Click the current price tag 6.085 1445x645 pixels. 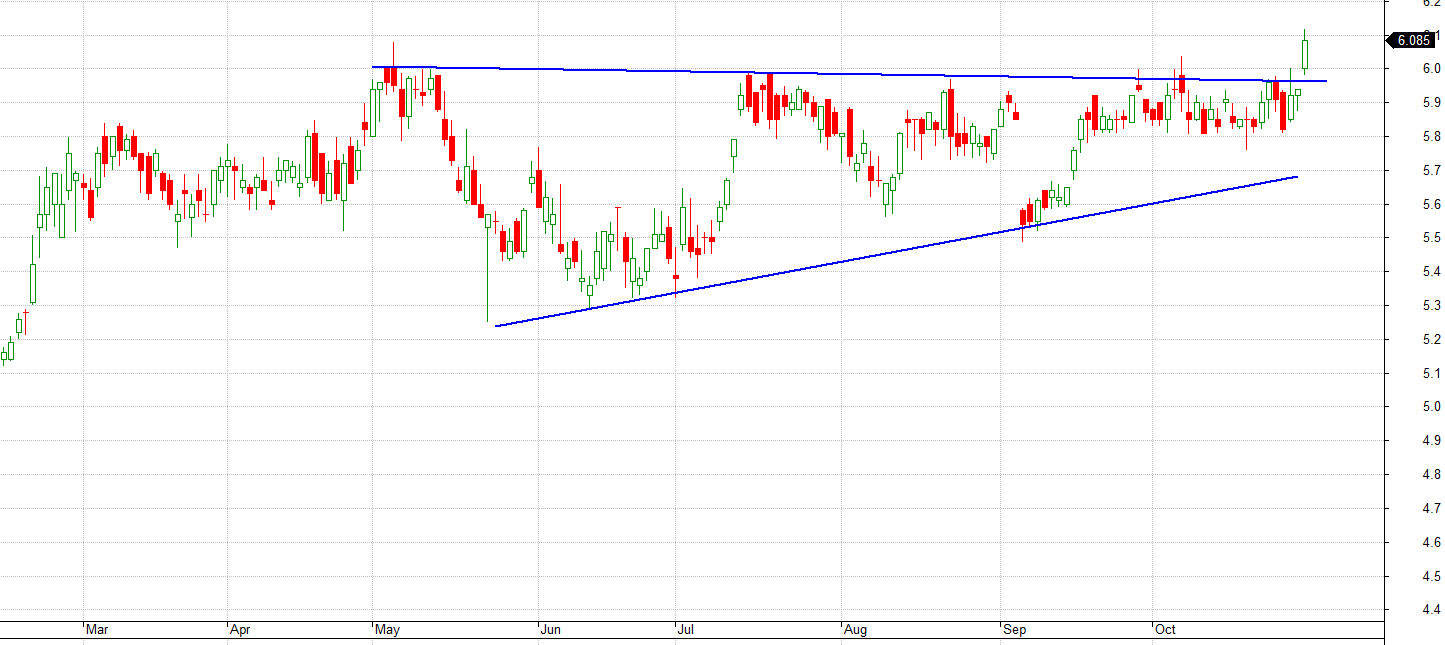(x=1412, y=40)
